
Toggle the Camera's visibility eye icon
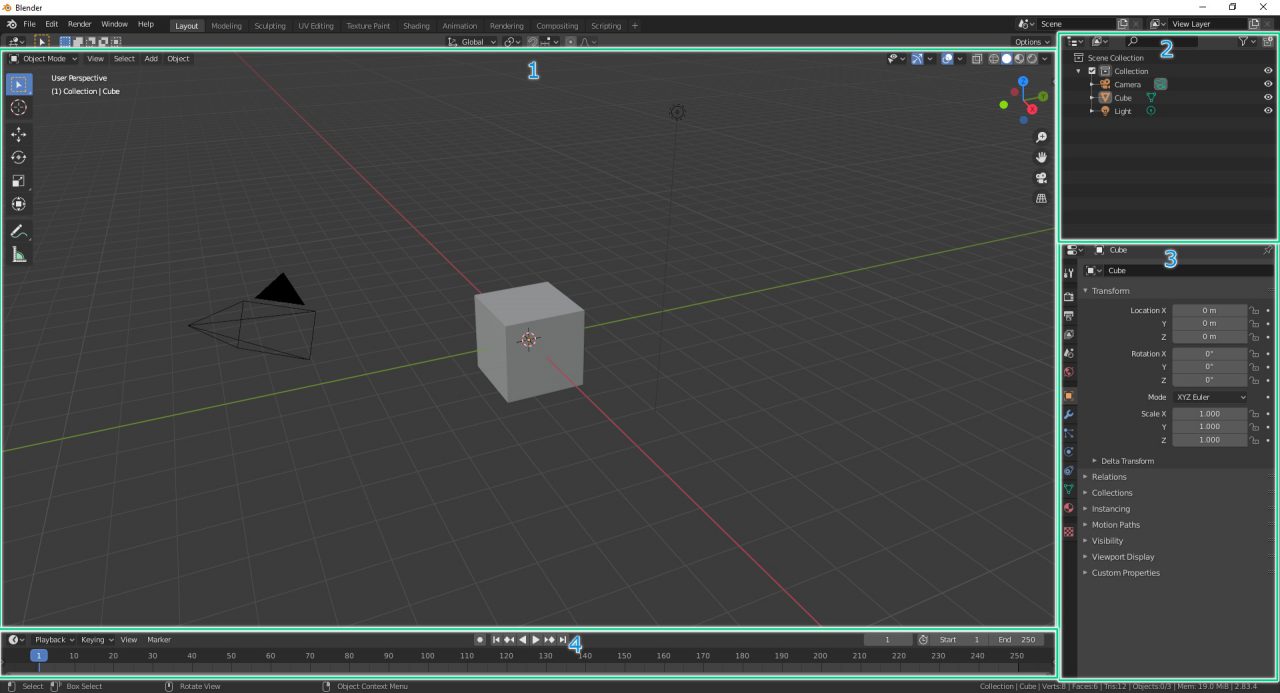pos(1267,84)
